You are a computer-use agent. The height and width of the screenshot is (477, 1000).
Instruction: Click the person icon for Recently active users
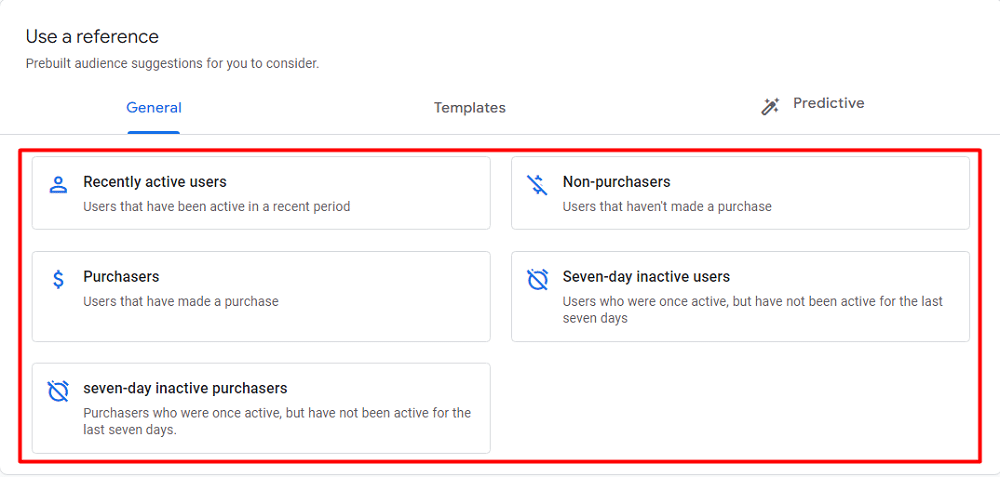58,185
